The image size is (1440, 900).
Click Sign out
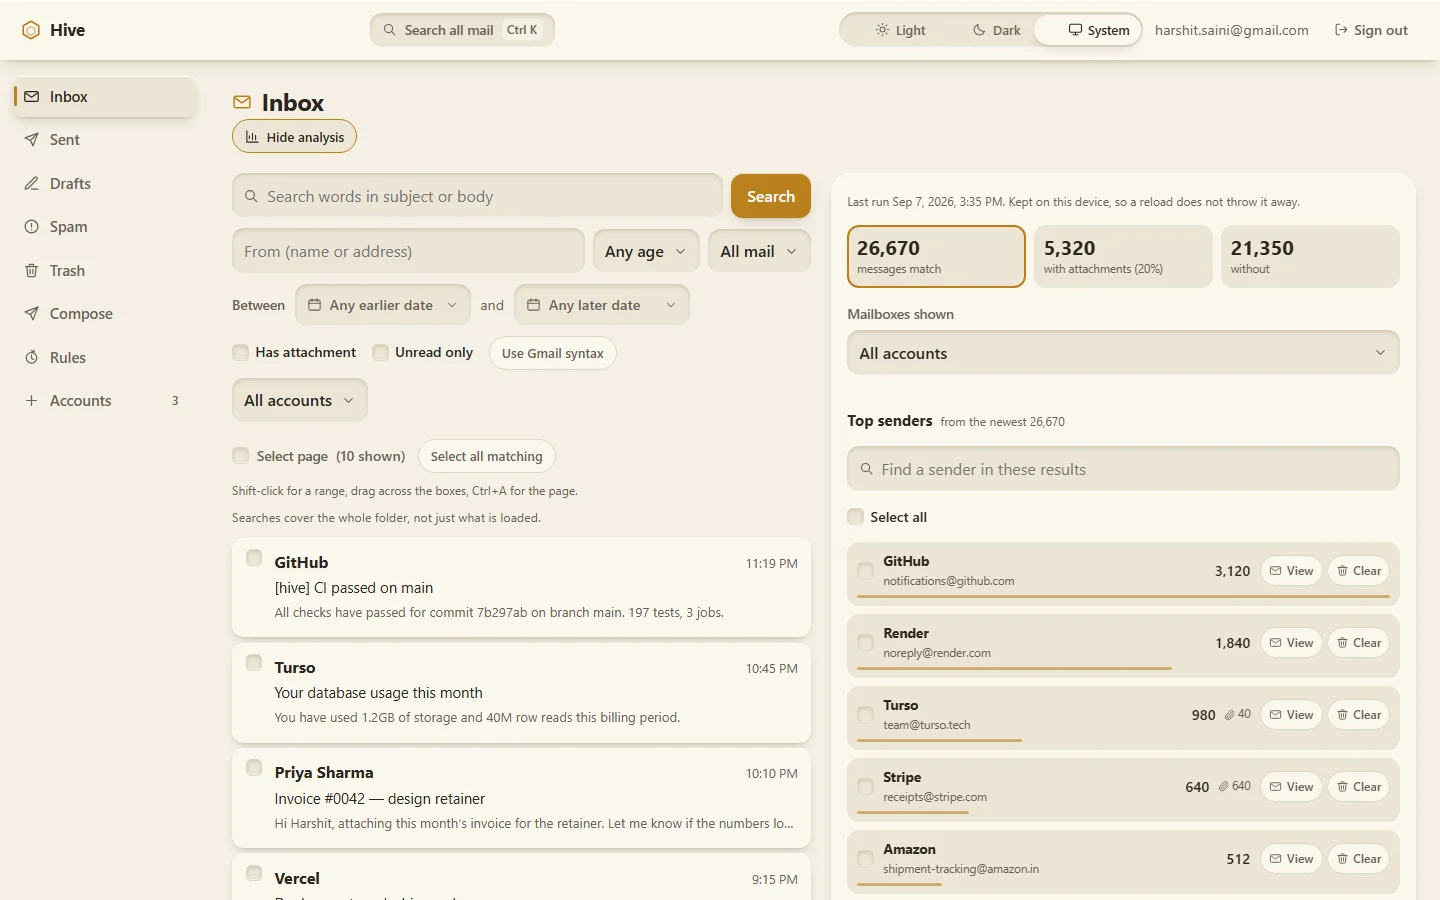(1371, 30)
